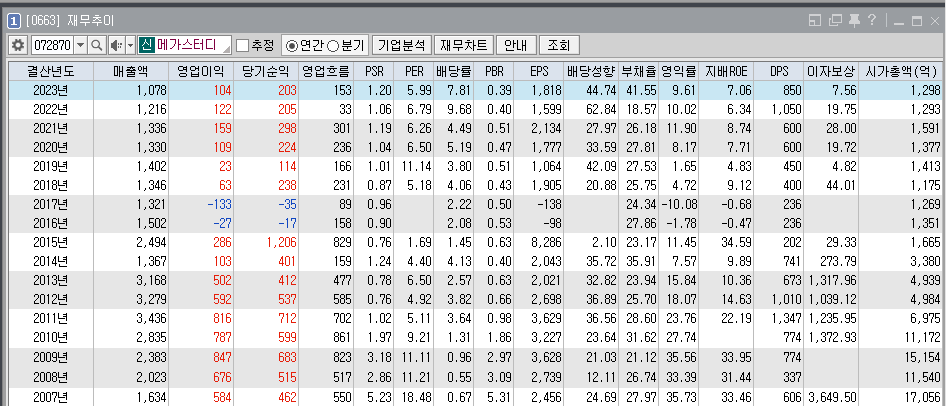Click the 영익률 column header

pyautogui.click(x=678, y=71)
